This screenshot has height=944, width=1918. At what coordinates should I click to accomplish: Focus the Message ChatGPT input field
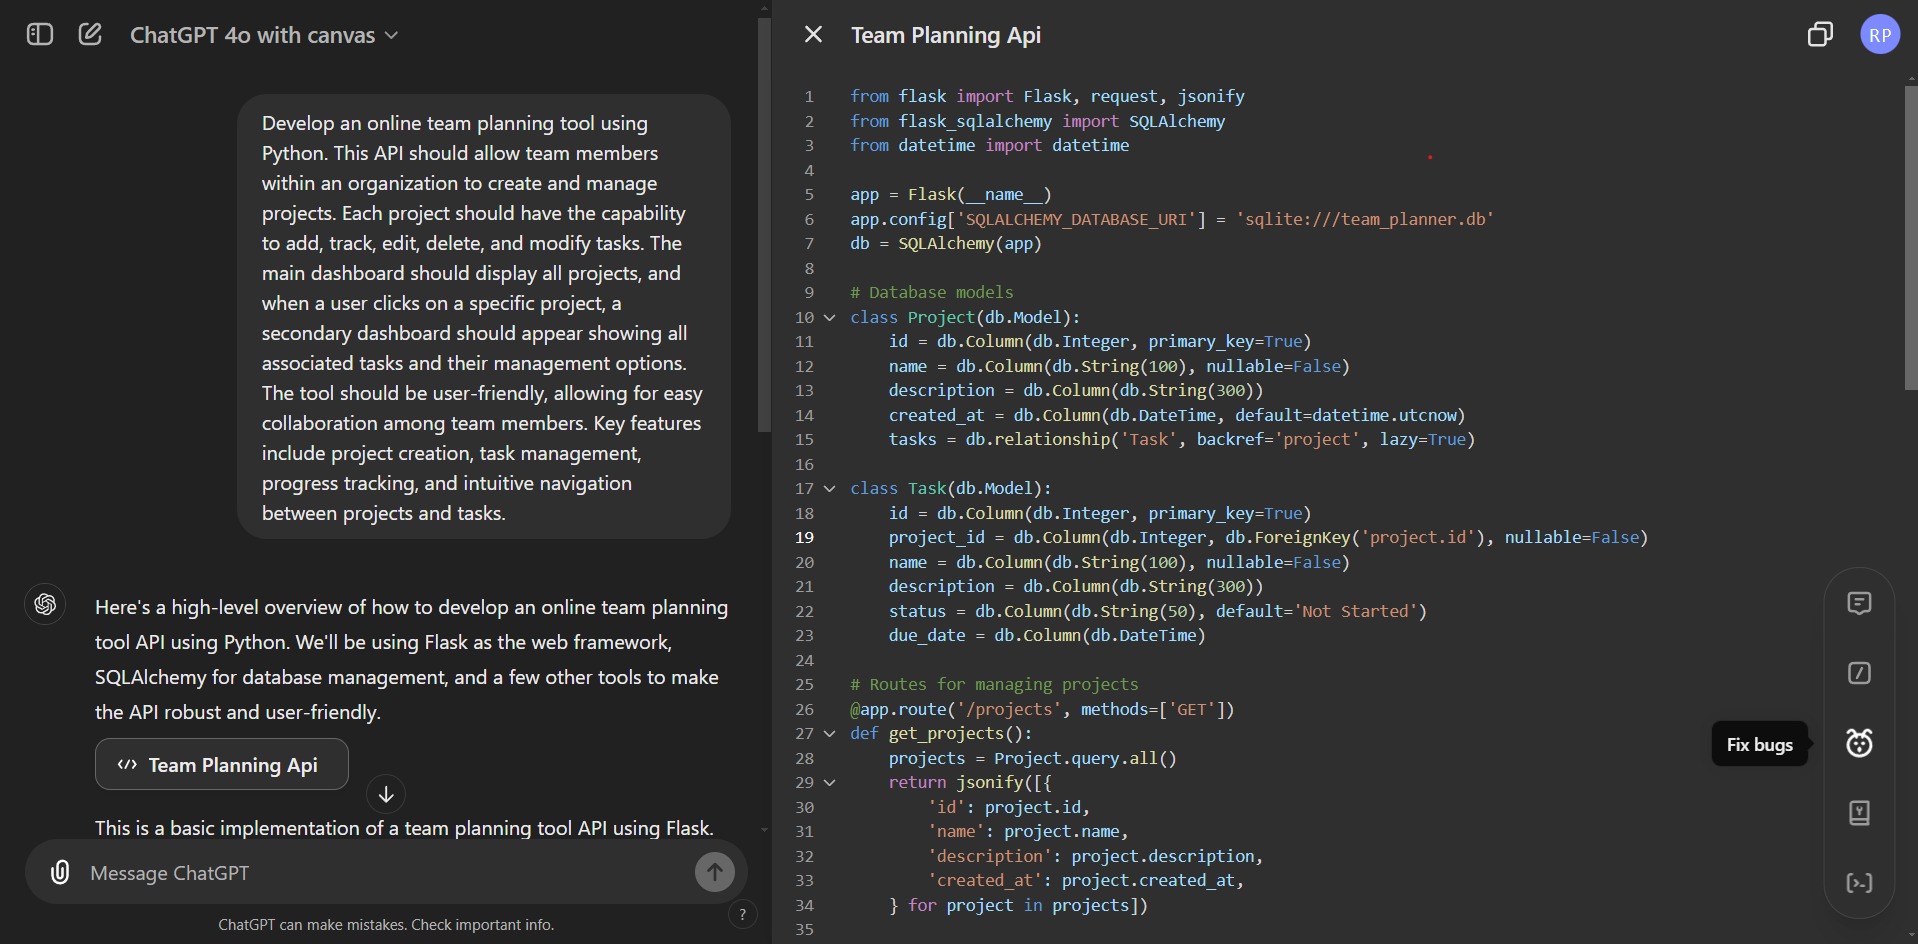pos(386,873)
